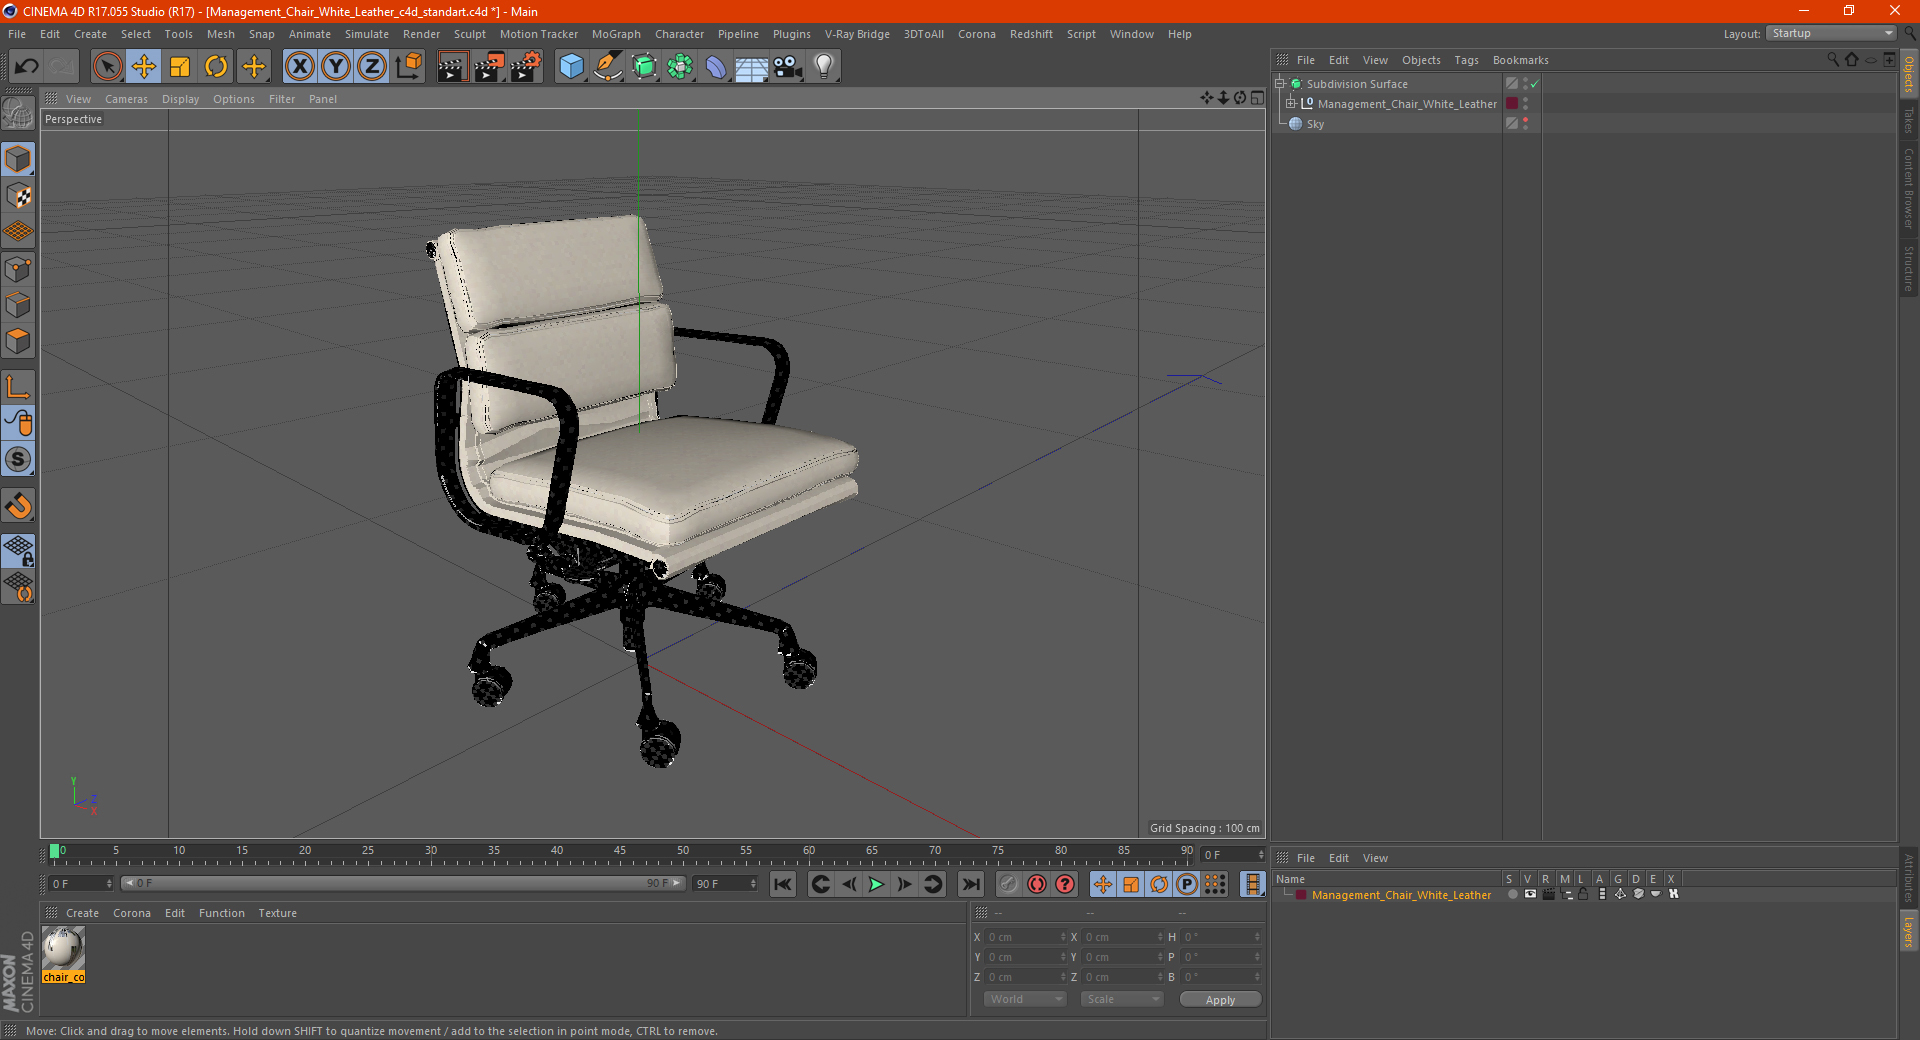
Task: Toggle Subdivision Surface enable checkmark
Action: coord(1535,84)
